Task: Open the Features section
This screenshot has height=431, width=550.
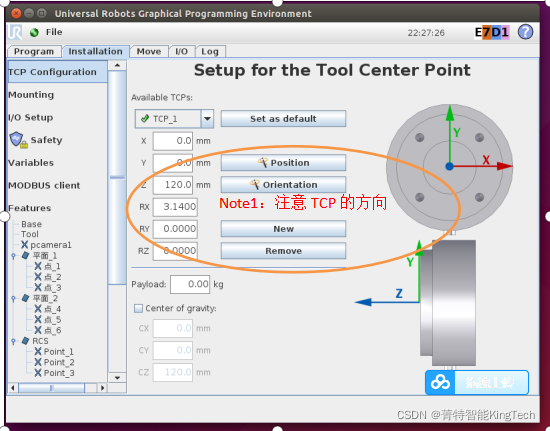Action: [x=30, y=208]
